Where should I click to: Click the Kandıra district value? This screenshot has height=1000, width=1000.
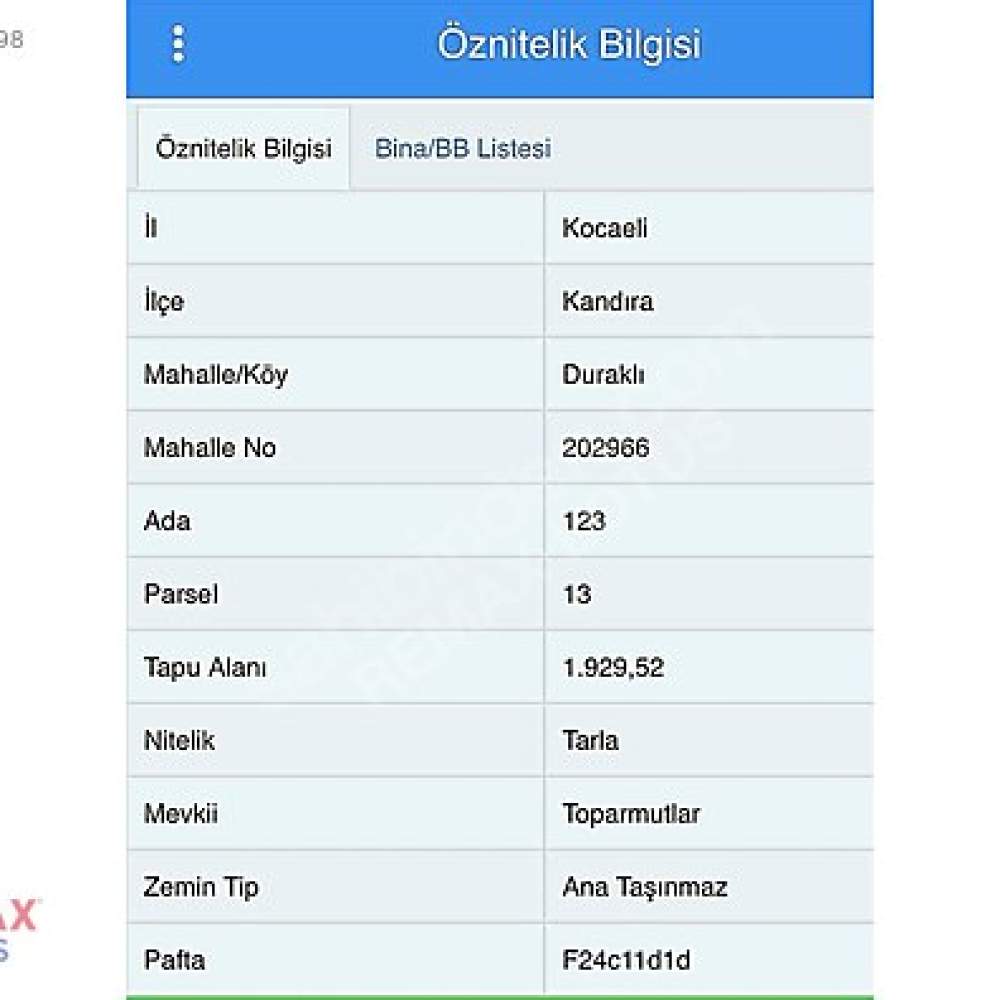pyautogui.click(x=608, y=302)
